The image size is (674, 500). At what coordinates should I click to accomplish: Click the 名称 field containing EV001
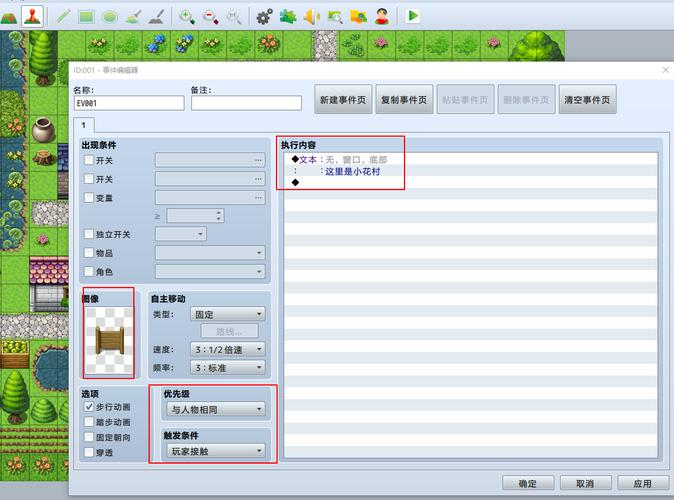point(129,103)
